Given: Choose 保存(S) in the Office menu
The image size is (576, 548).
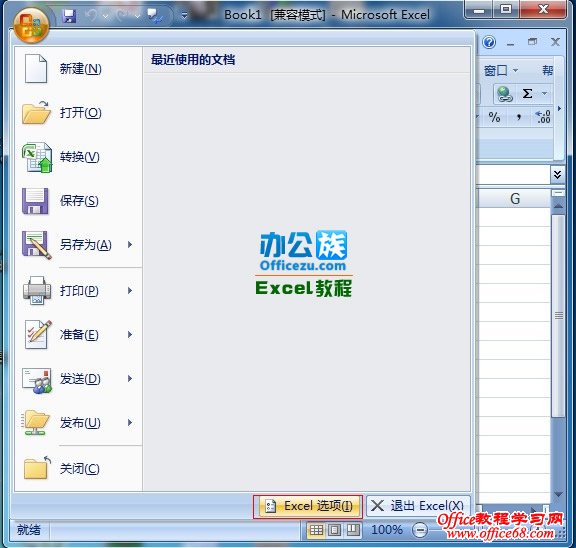Looking at the screenshot, I should point(78,201).
